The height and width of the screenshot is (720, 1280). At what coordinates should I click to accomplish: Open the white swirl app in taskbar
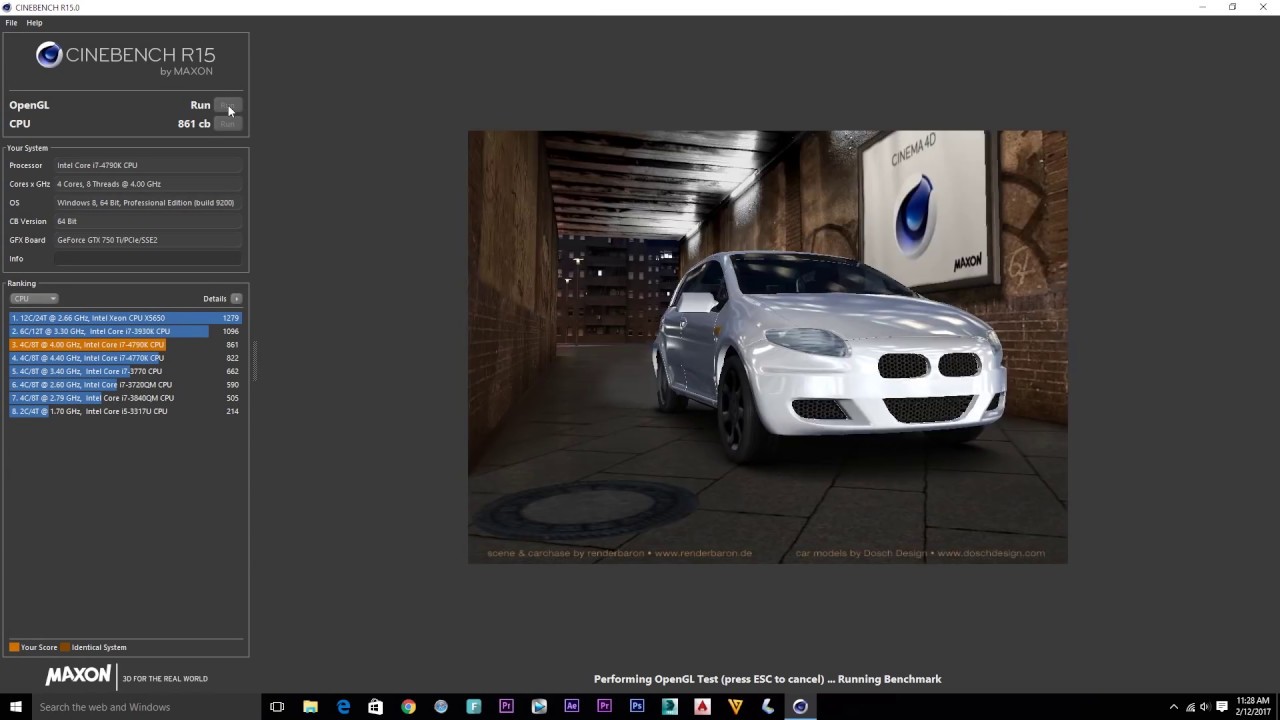point(767,707)
